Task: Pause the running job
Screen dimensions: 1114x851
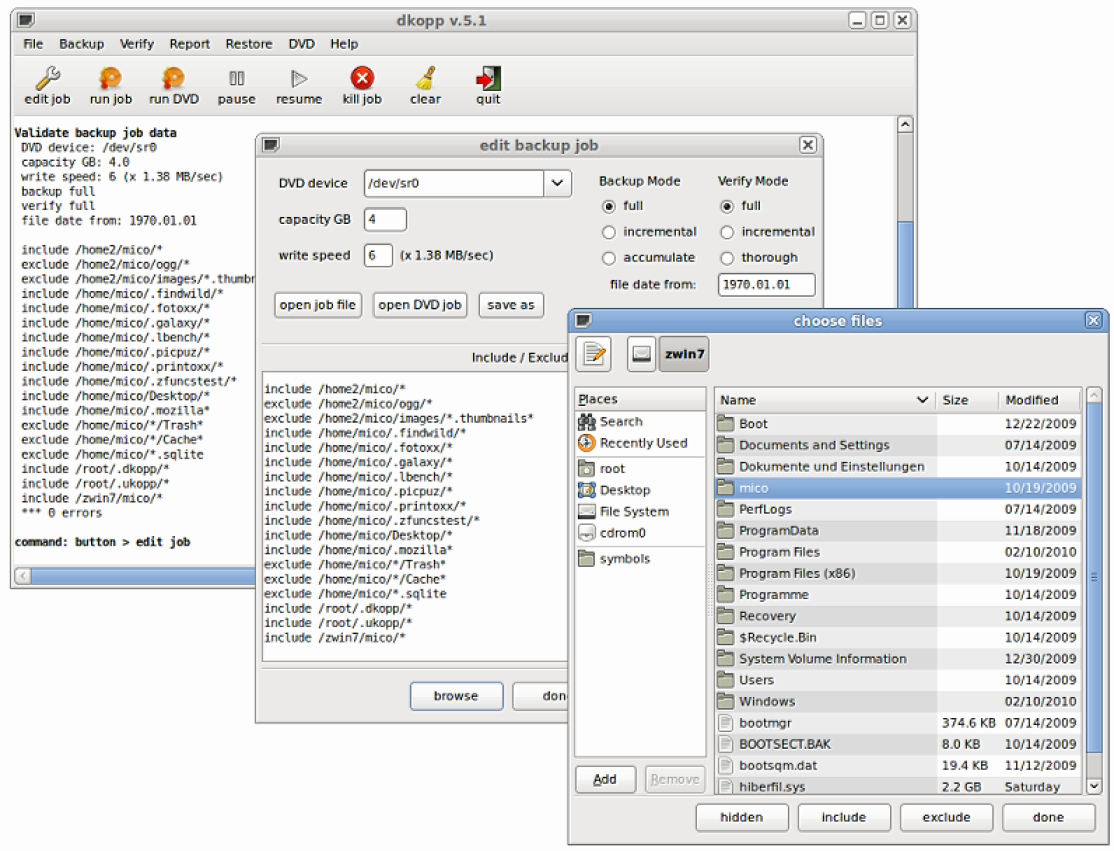Action: coord(236,79)
